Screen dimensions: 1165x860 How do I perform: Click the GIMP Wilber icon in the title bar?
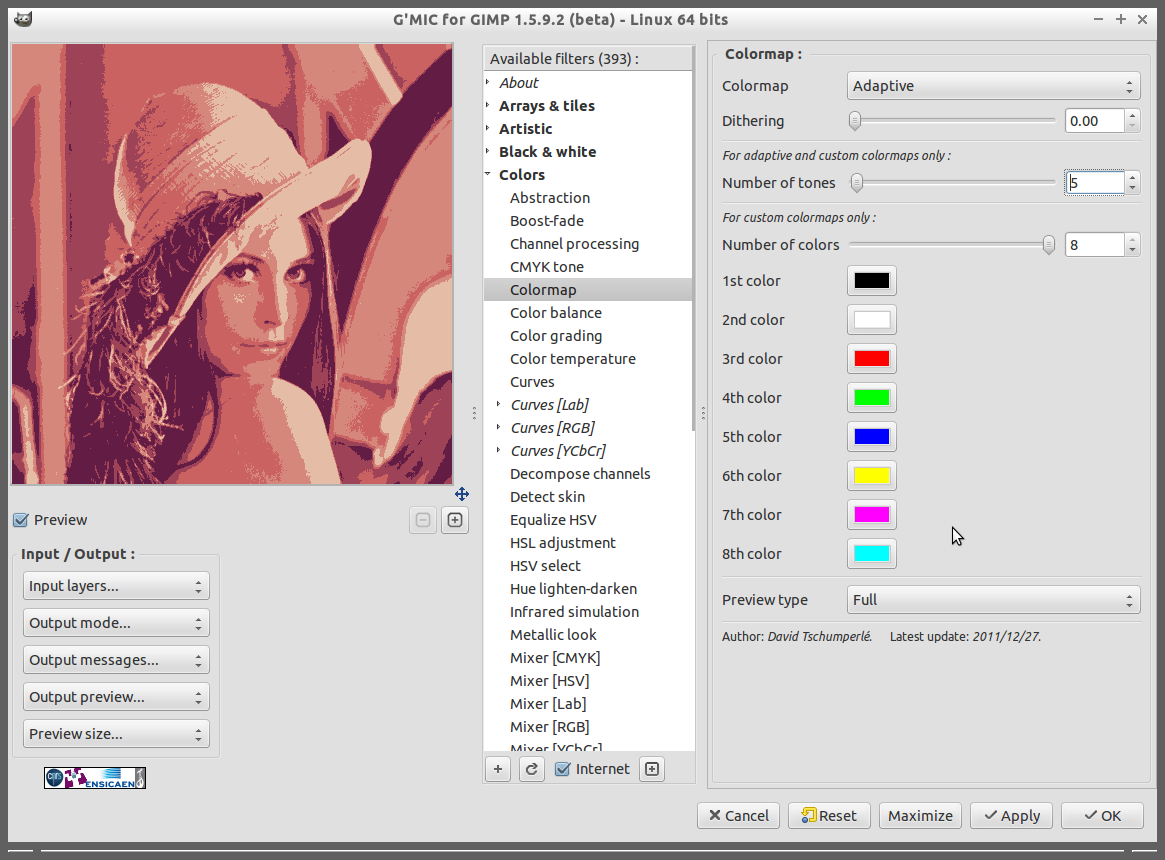click(x=23, y=19)
